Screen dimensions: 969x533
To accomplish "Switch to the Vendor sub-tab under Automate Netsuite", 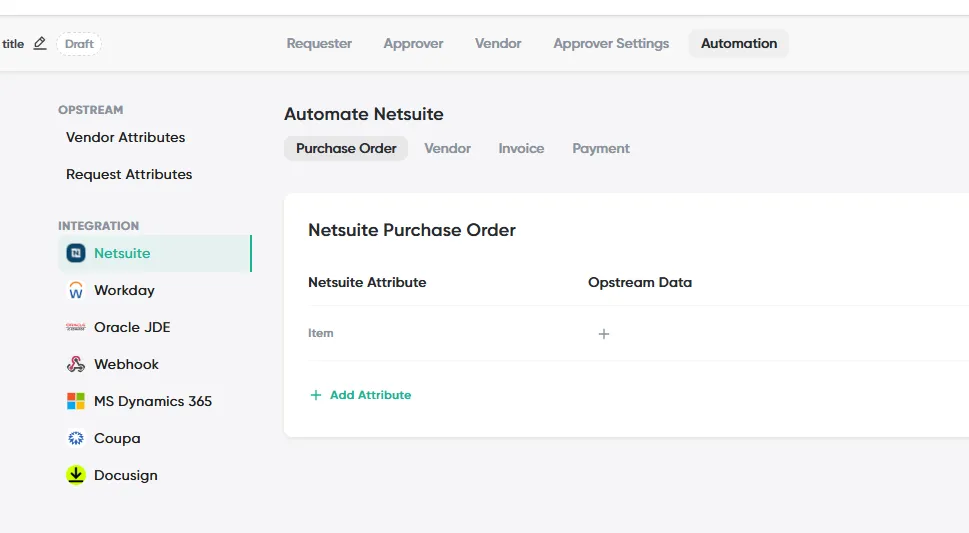I will pyautogui.click(x=447, y=148).
